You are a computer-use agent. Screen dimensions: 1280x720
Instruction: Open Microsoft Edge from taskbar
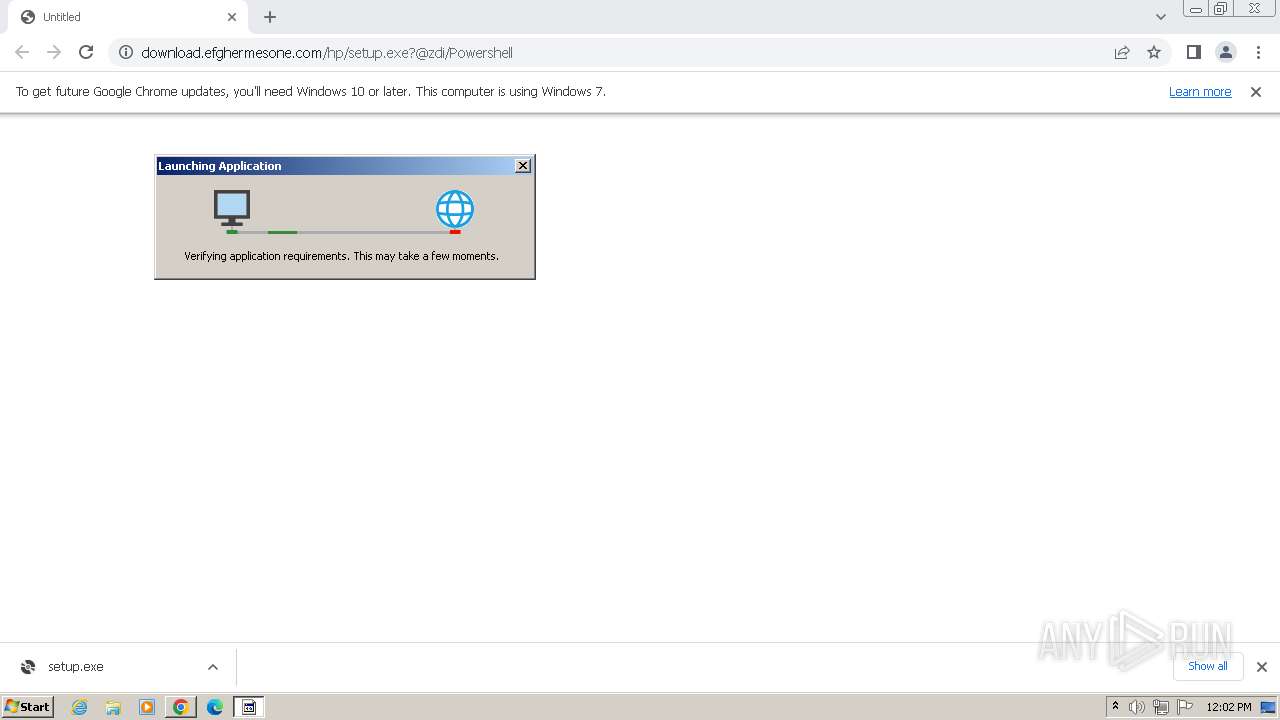coord(215,707)
